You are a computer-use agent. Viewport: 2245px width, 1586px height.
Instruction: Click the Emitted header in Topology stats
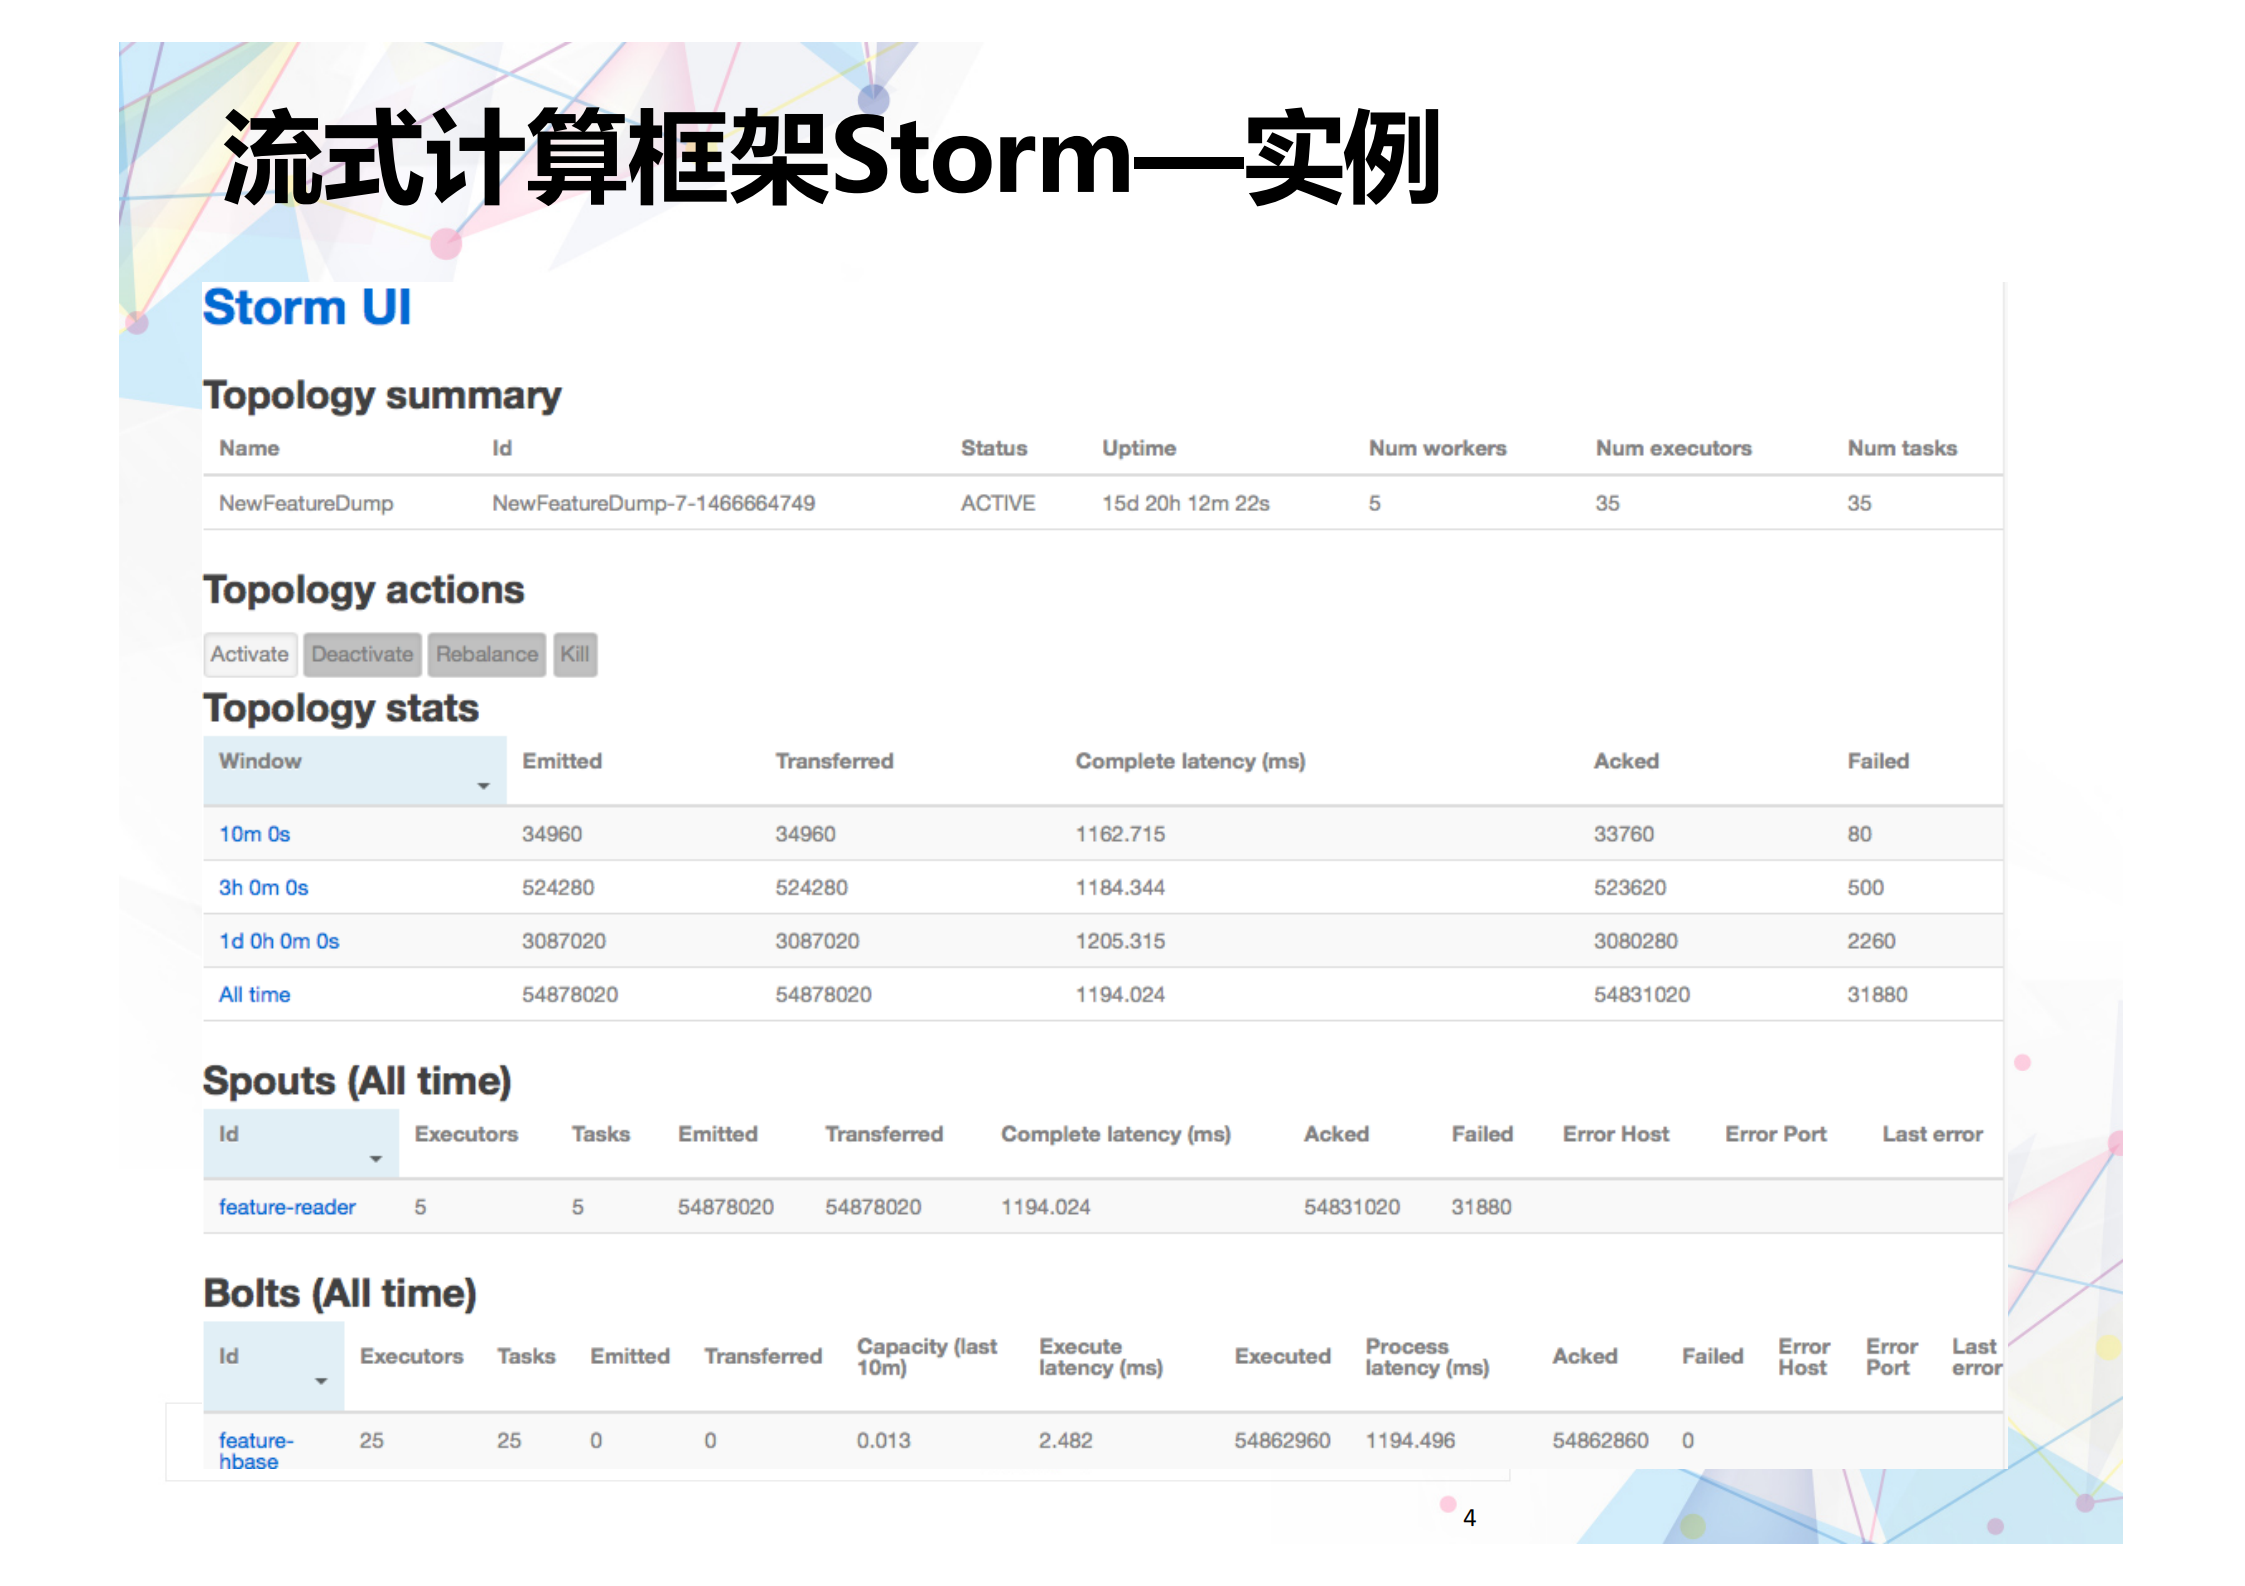562,761
